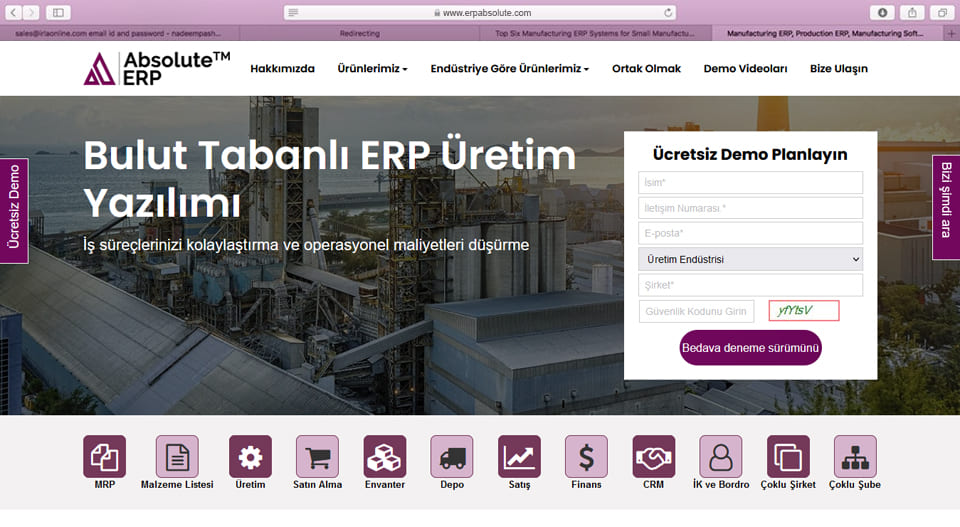Open the Satın Alma cart icon
Screen dimensions: 960x527
tap(317, 457)
